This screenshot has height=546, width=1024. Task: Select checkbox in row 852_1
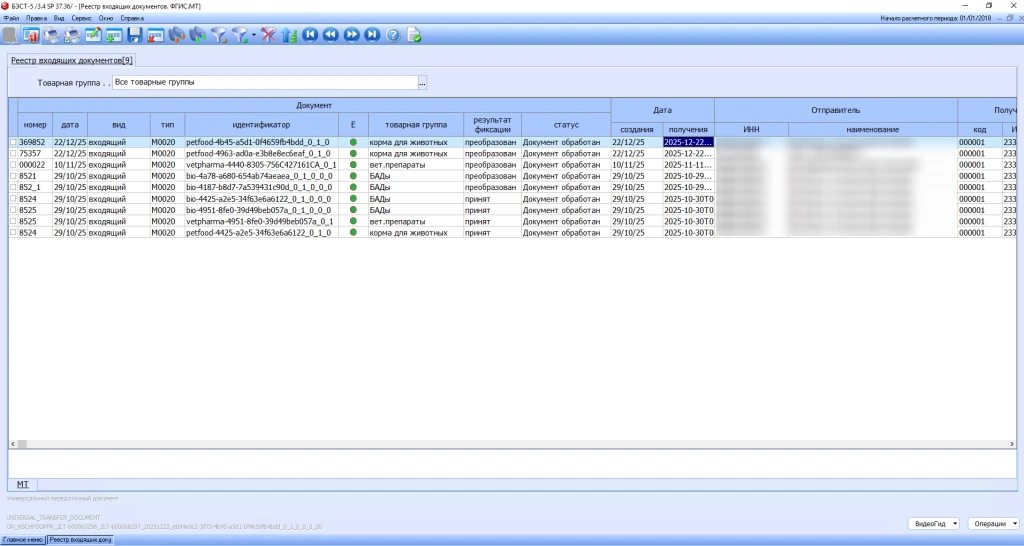point(14,187)
